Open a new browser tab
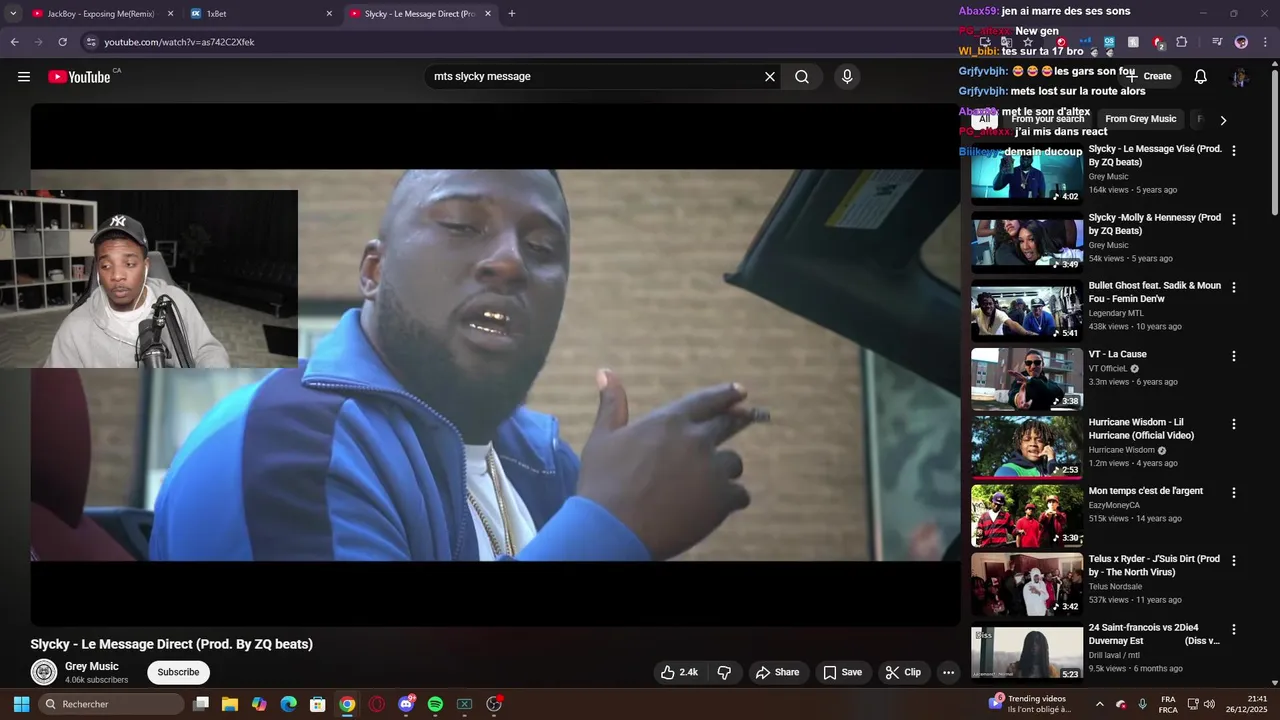Image resolution: width=1280 pixels, height=720 pixels. click(x=511, y=14)
